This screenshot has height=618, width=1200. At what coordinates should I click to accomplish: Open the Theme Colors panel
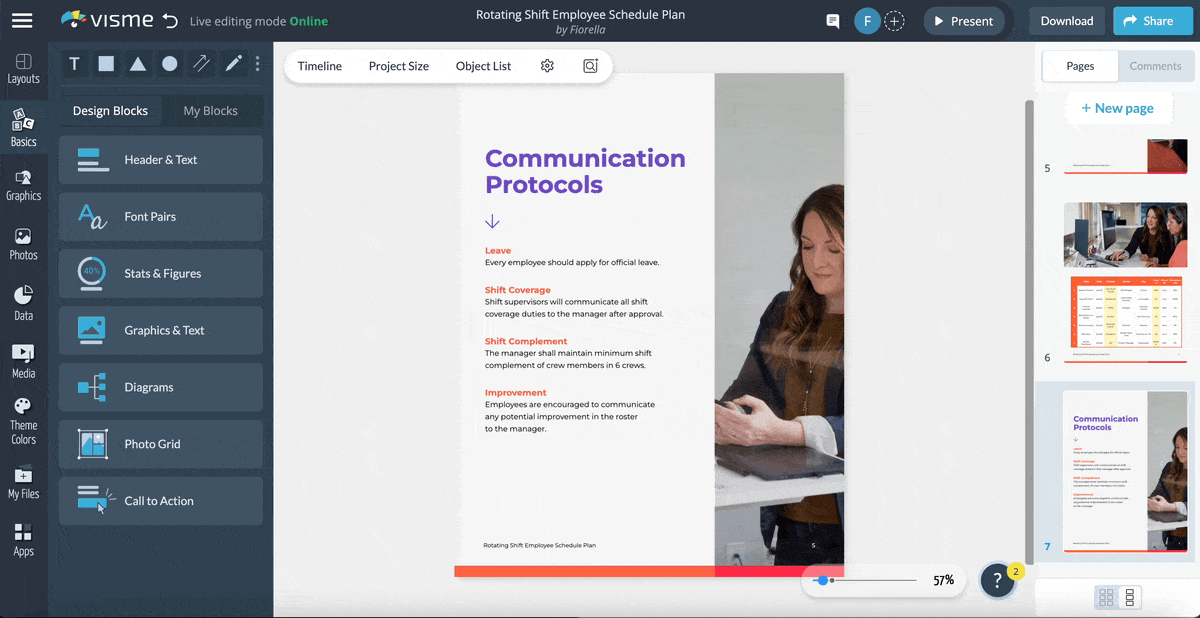23,415
